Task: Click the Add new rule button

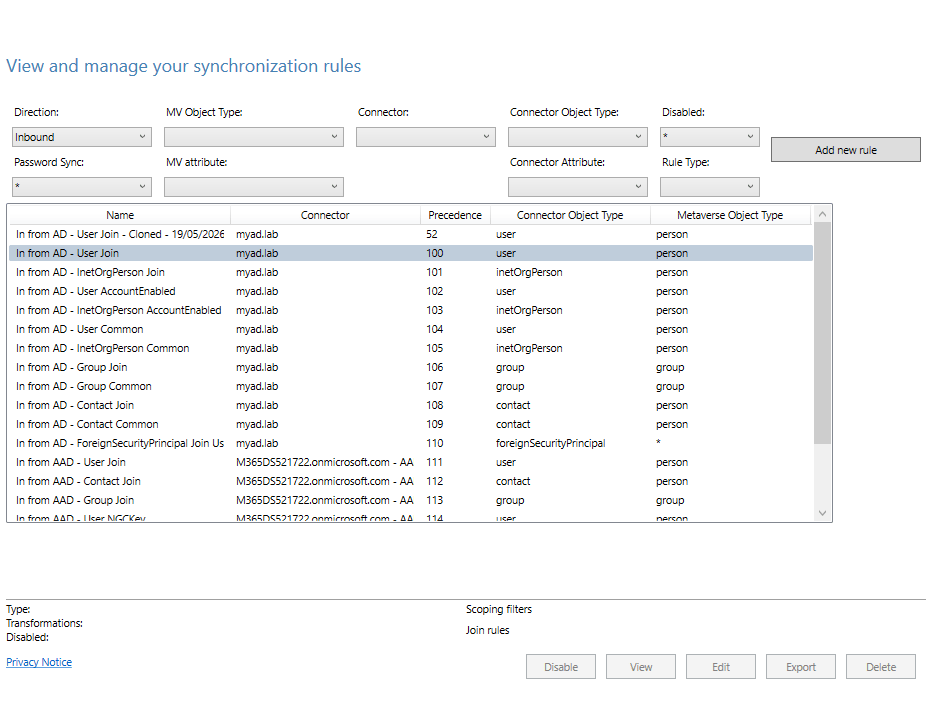Action: tap(845, 150)
